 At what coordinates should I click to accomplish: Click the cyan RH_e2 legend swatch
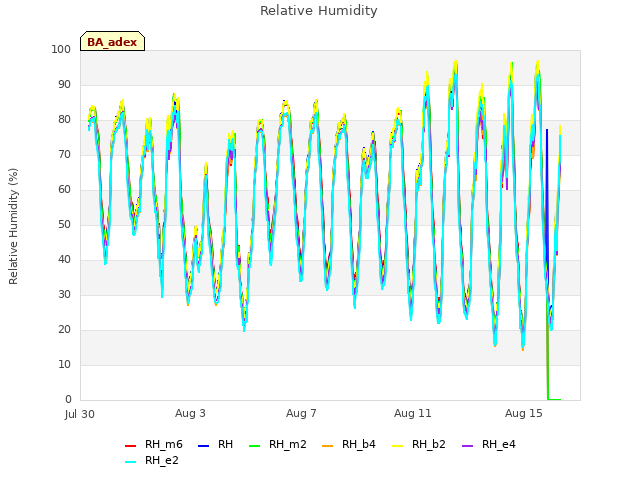(130, 462)
